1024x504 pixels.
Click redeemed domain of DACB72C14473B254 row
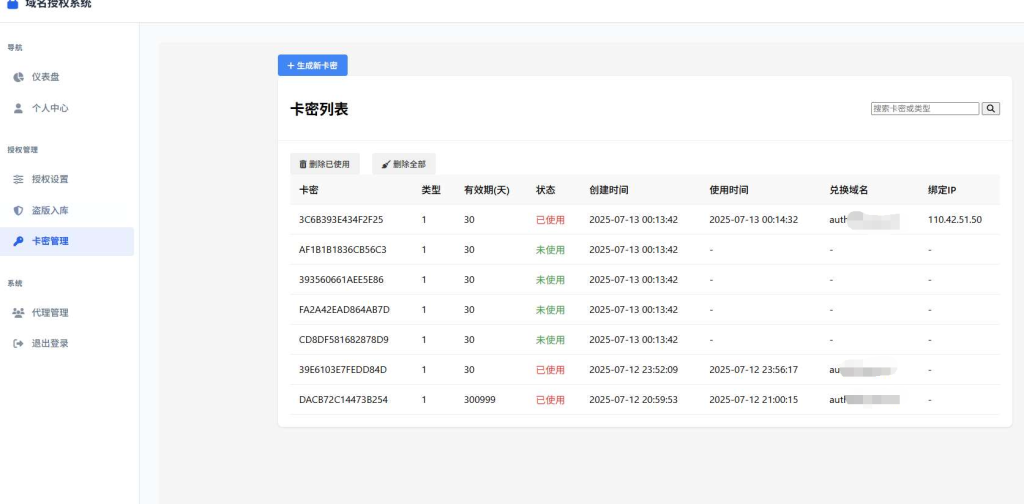865,400
